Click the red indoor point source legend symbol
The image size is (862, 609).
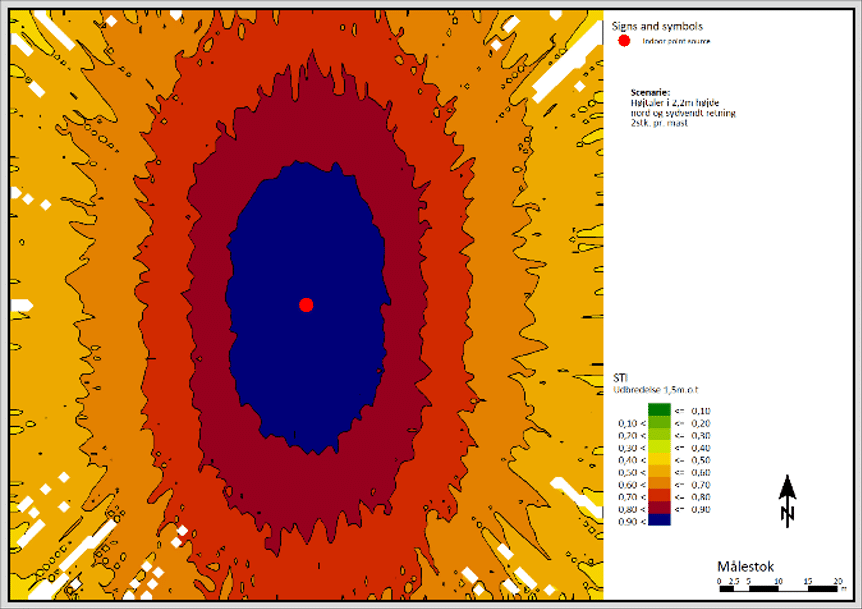[x=624, y=41]
